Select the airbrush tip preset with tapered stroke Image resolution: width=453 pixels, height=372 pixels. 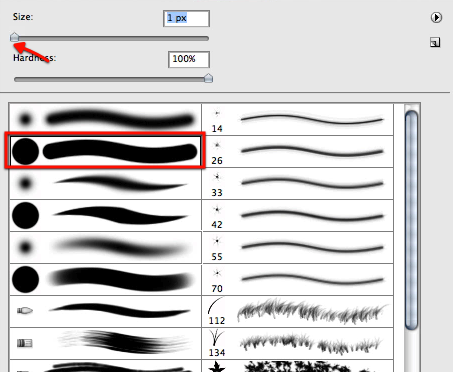click(105, 311)
